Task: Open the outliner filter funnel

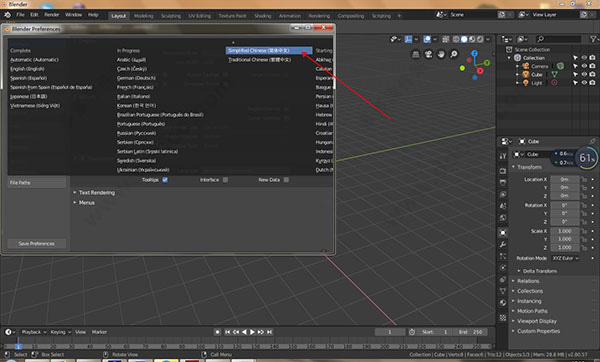Action: (593, 39)
